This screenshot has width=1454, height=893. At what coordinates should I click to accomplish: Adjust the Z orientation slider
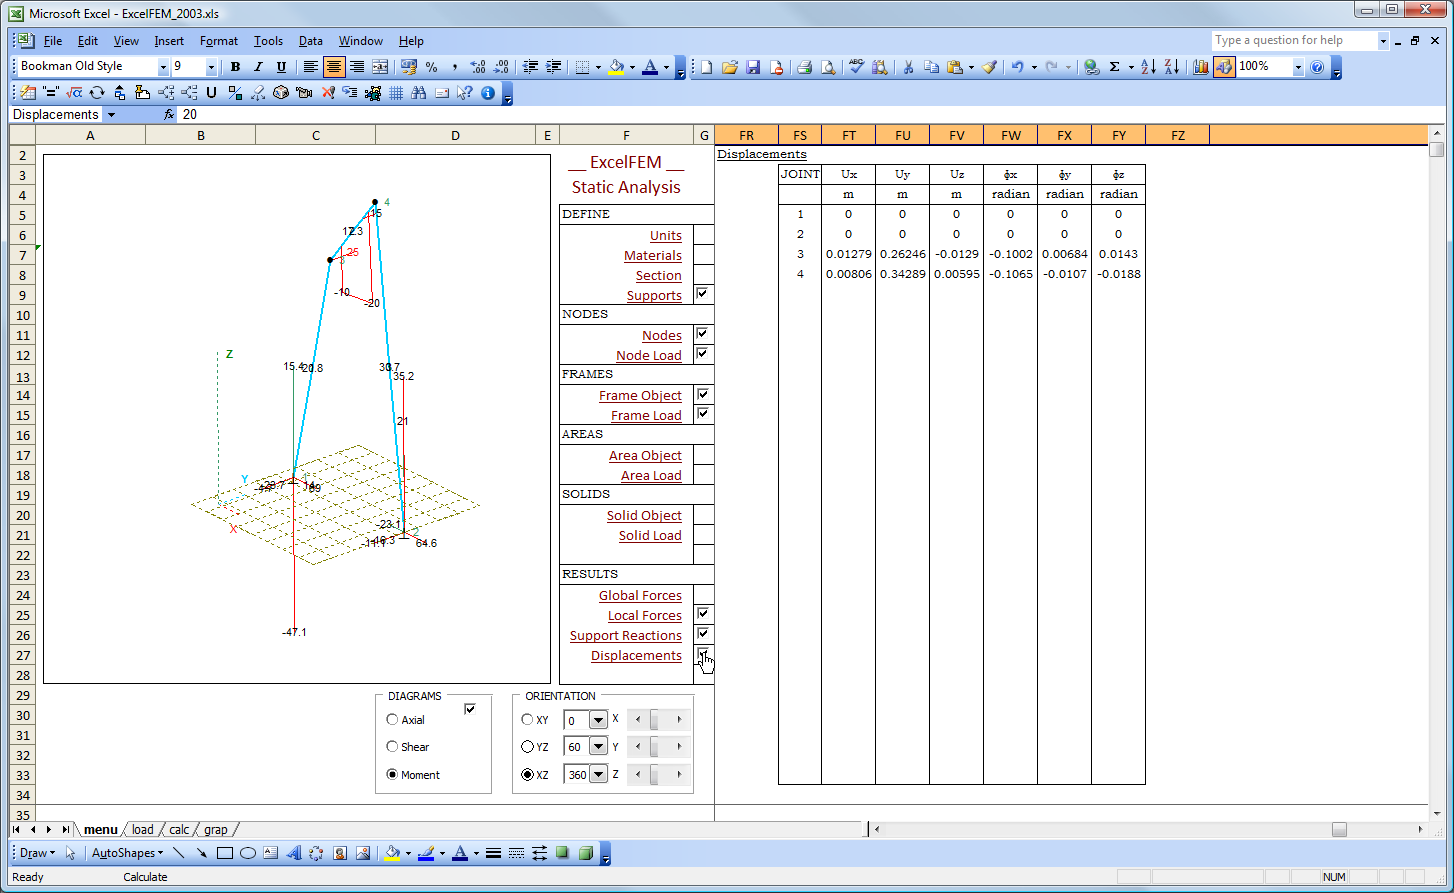click(x=658, y=775)
